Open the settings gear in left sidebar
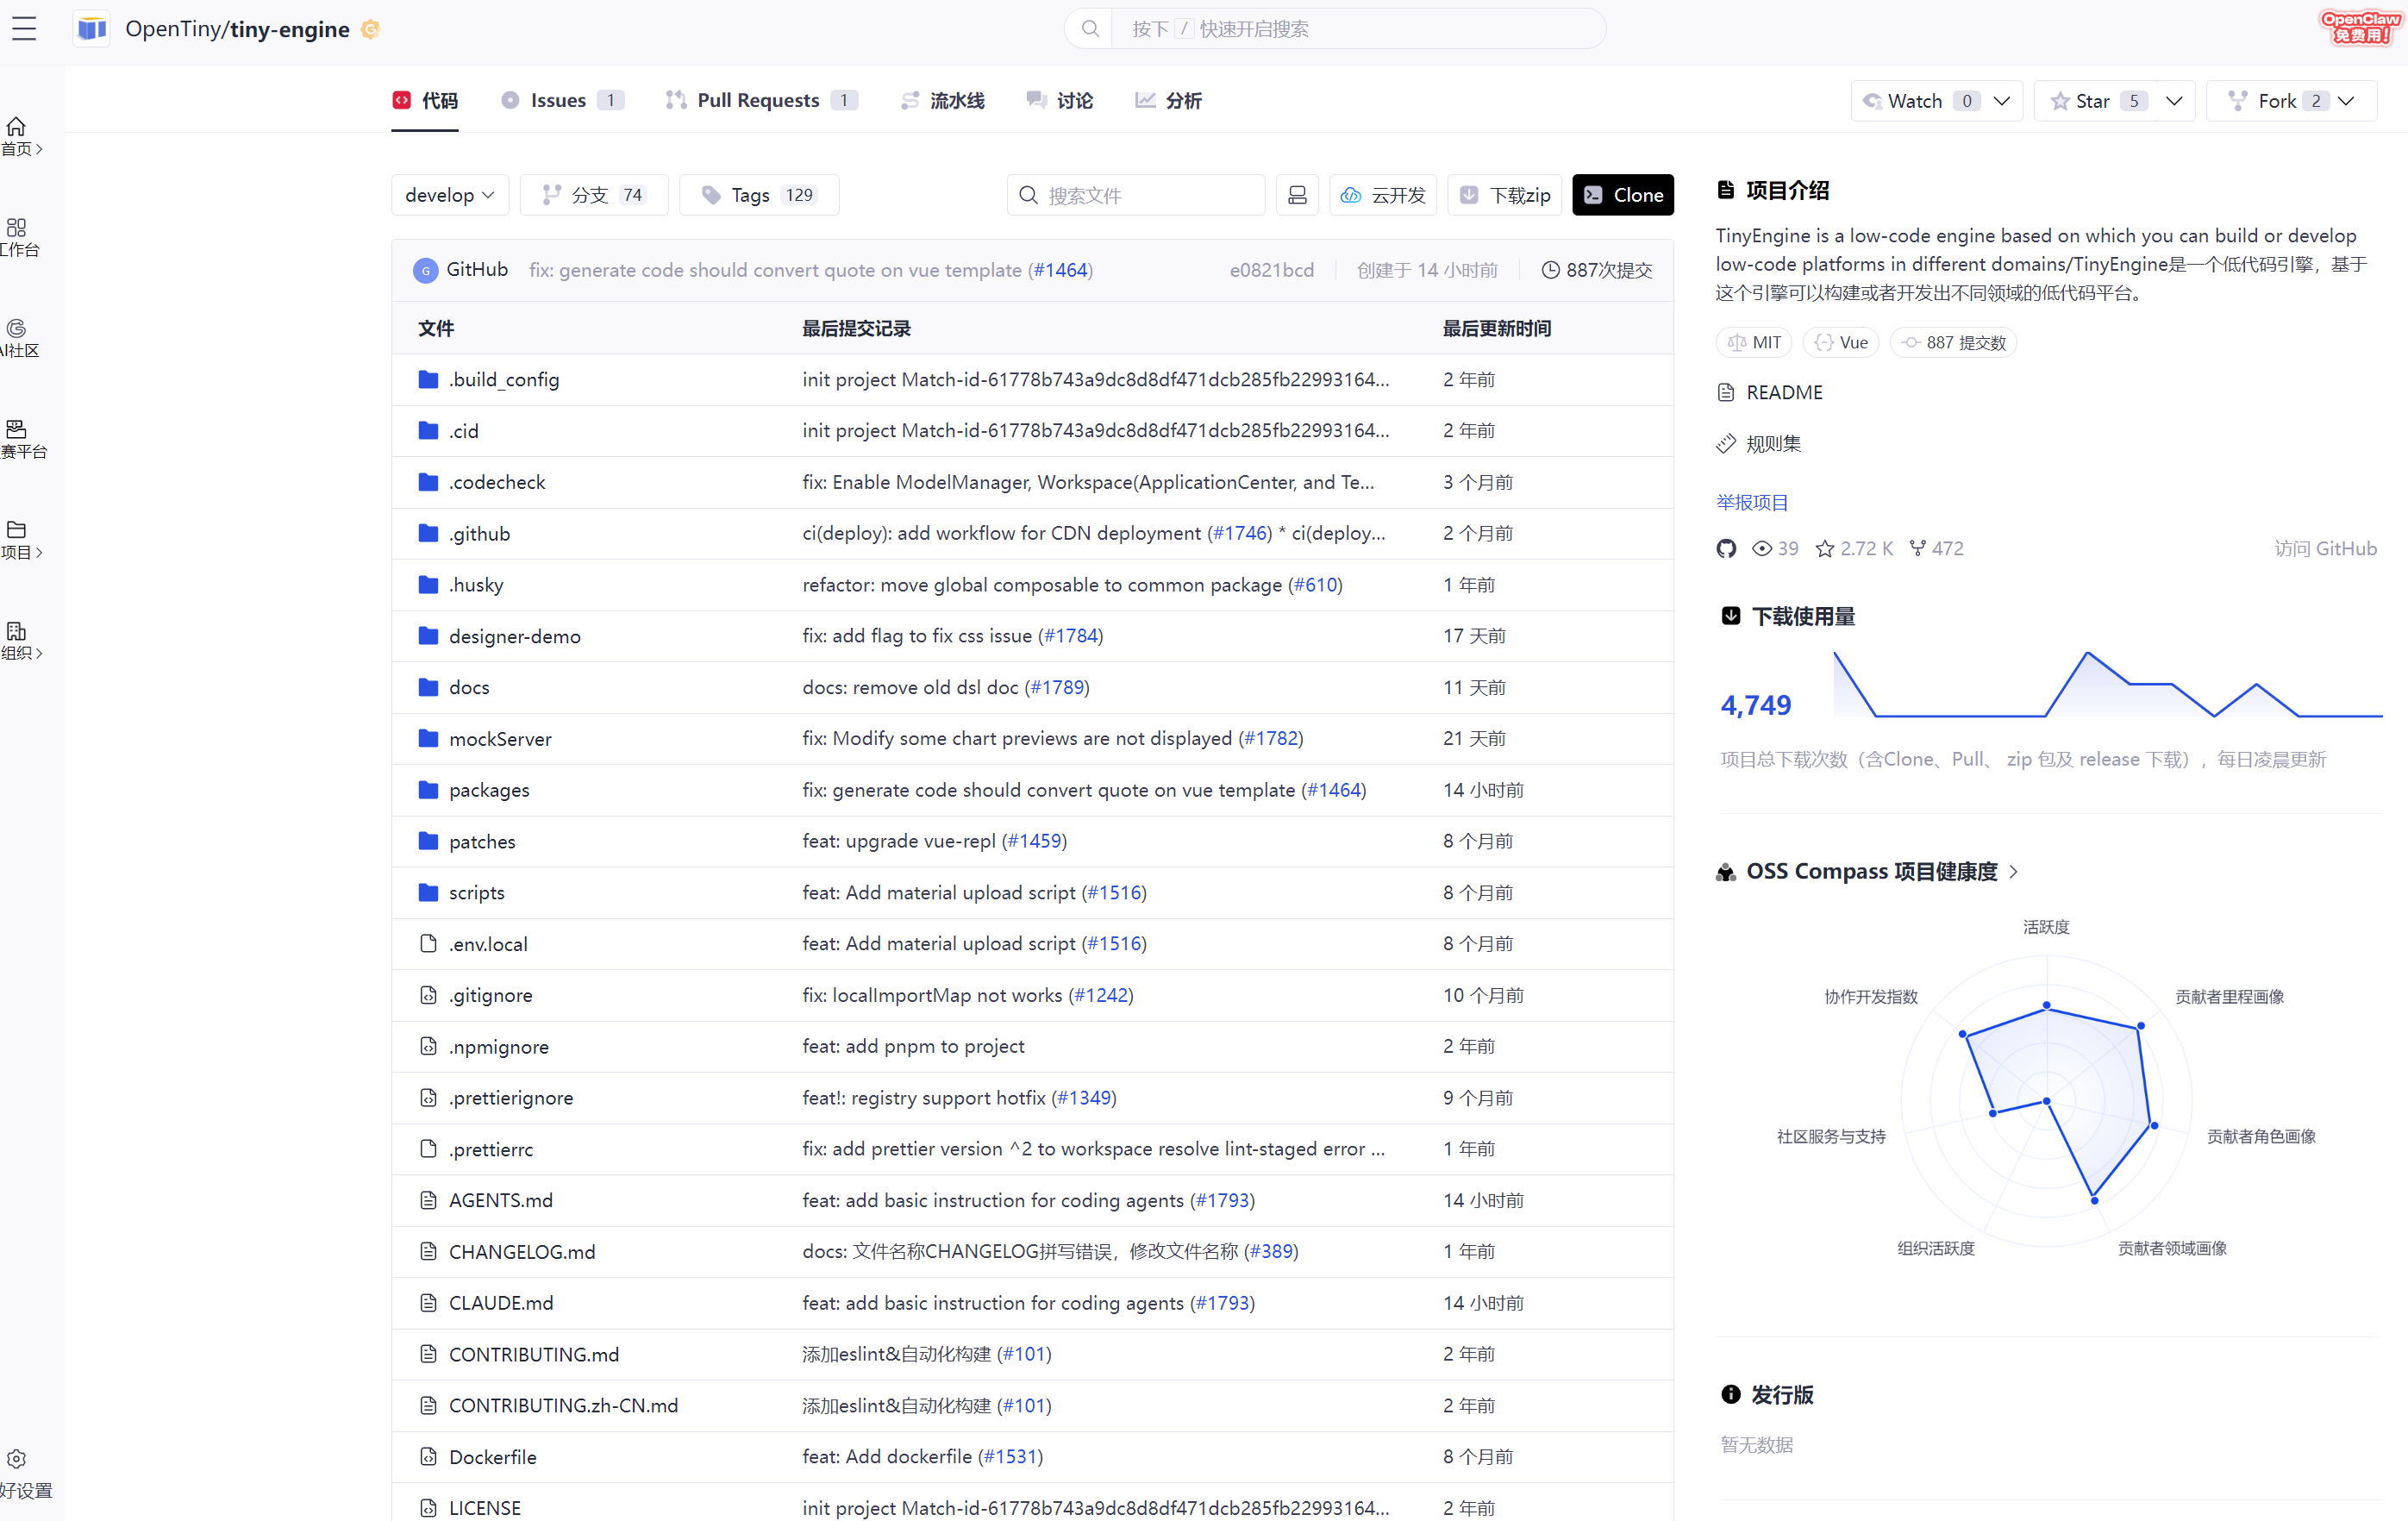Image resolution: width=2408 pixels, height=1521 pixels. pyautogui.click(x=16, y=1459)
